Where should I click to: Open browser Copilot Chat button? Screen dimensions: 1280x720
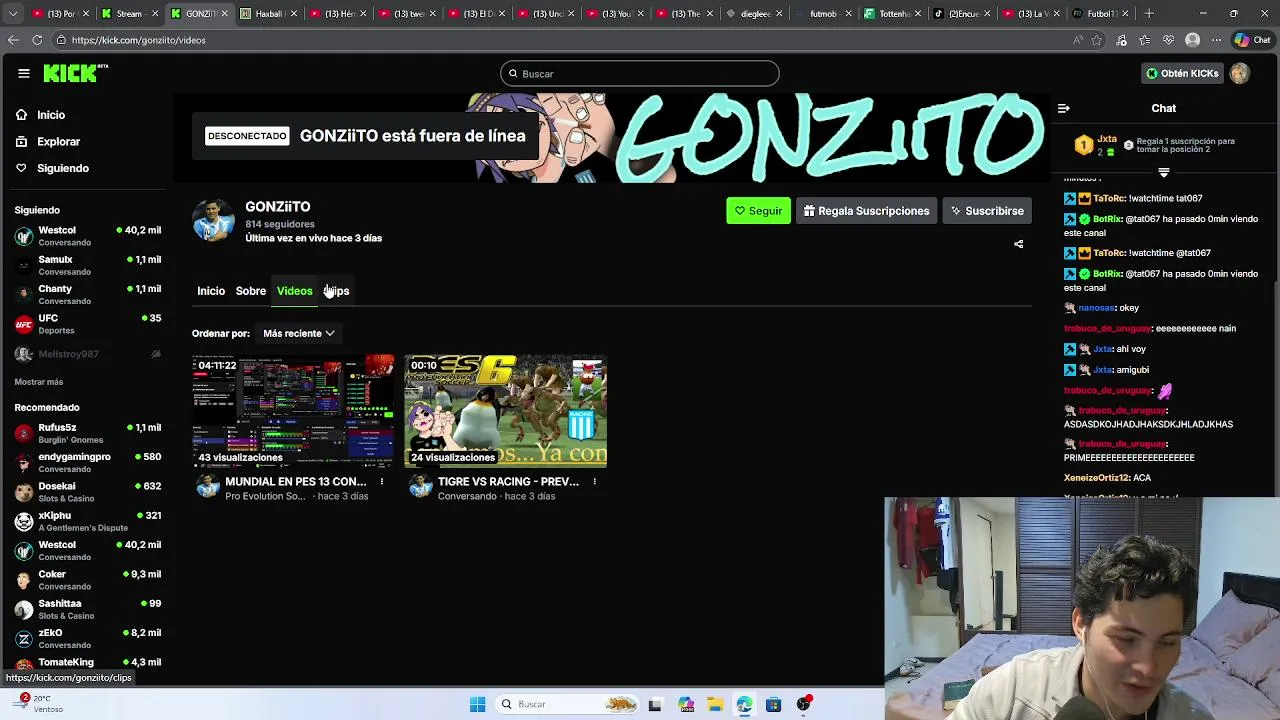[x=1252, y=40]
